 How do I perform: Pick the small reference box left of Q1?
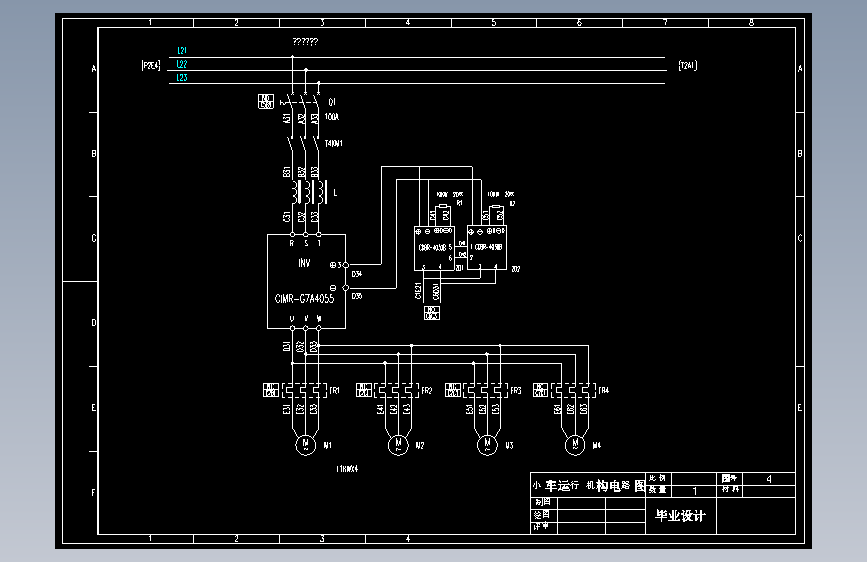266,101
